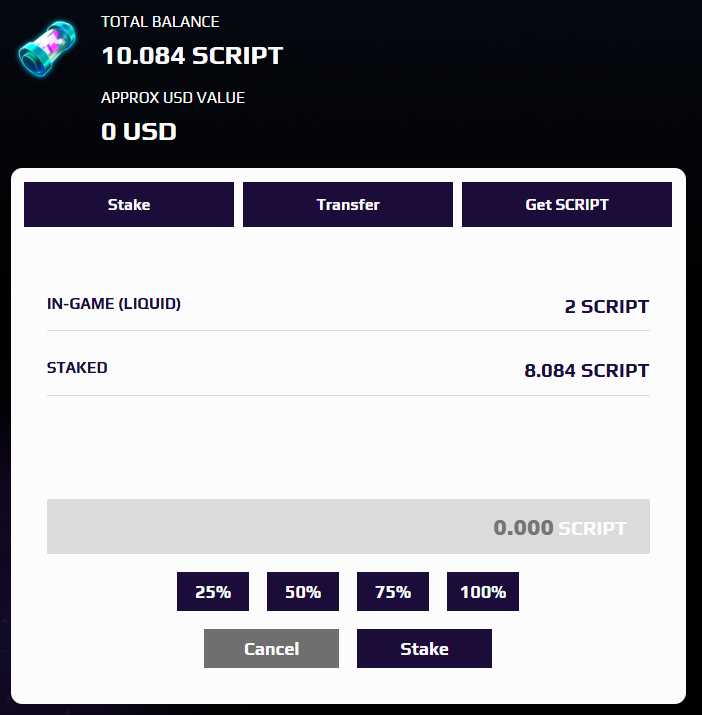Click the SCRIPT unit label in amount field
702x715 pixels.
[592, 528]
